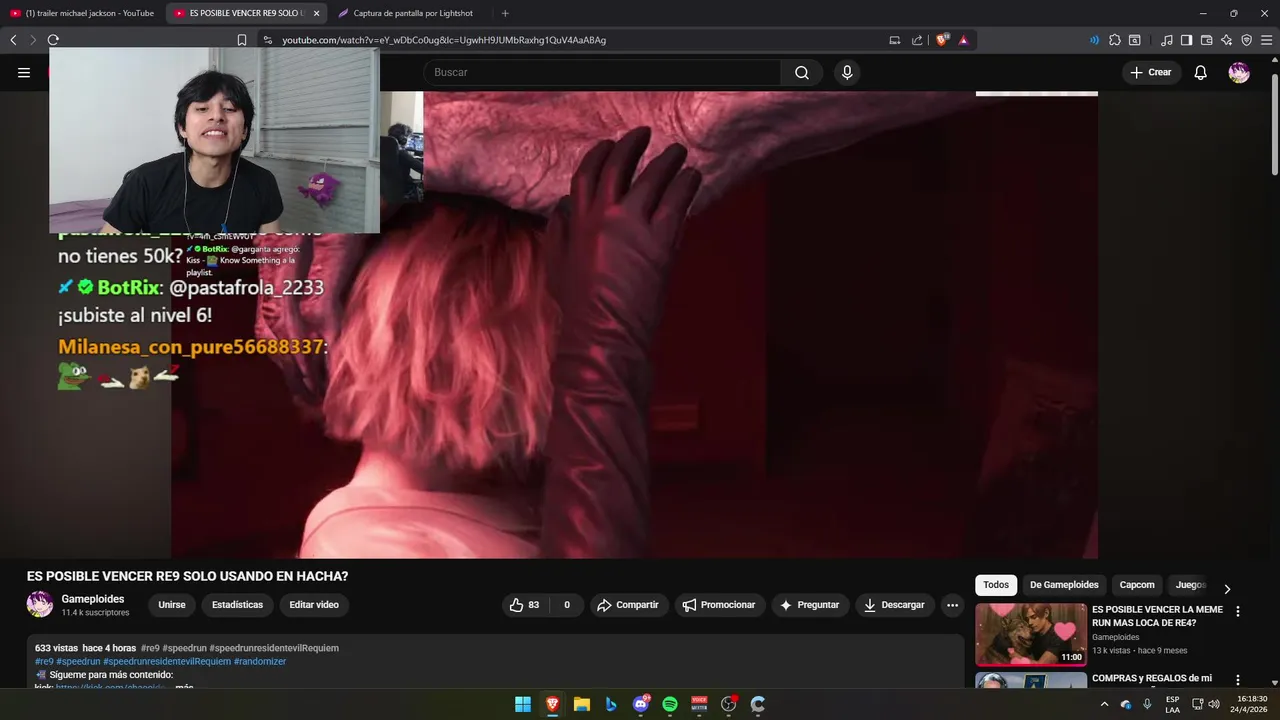The image size is (1280, 720).
Task: Like the video with thumbs up
Action: pyautogui.click(x=525, y=605)
